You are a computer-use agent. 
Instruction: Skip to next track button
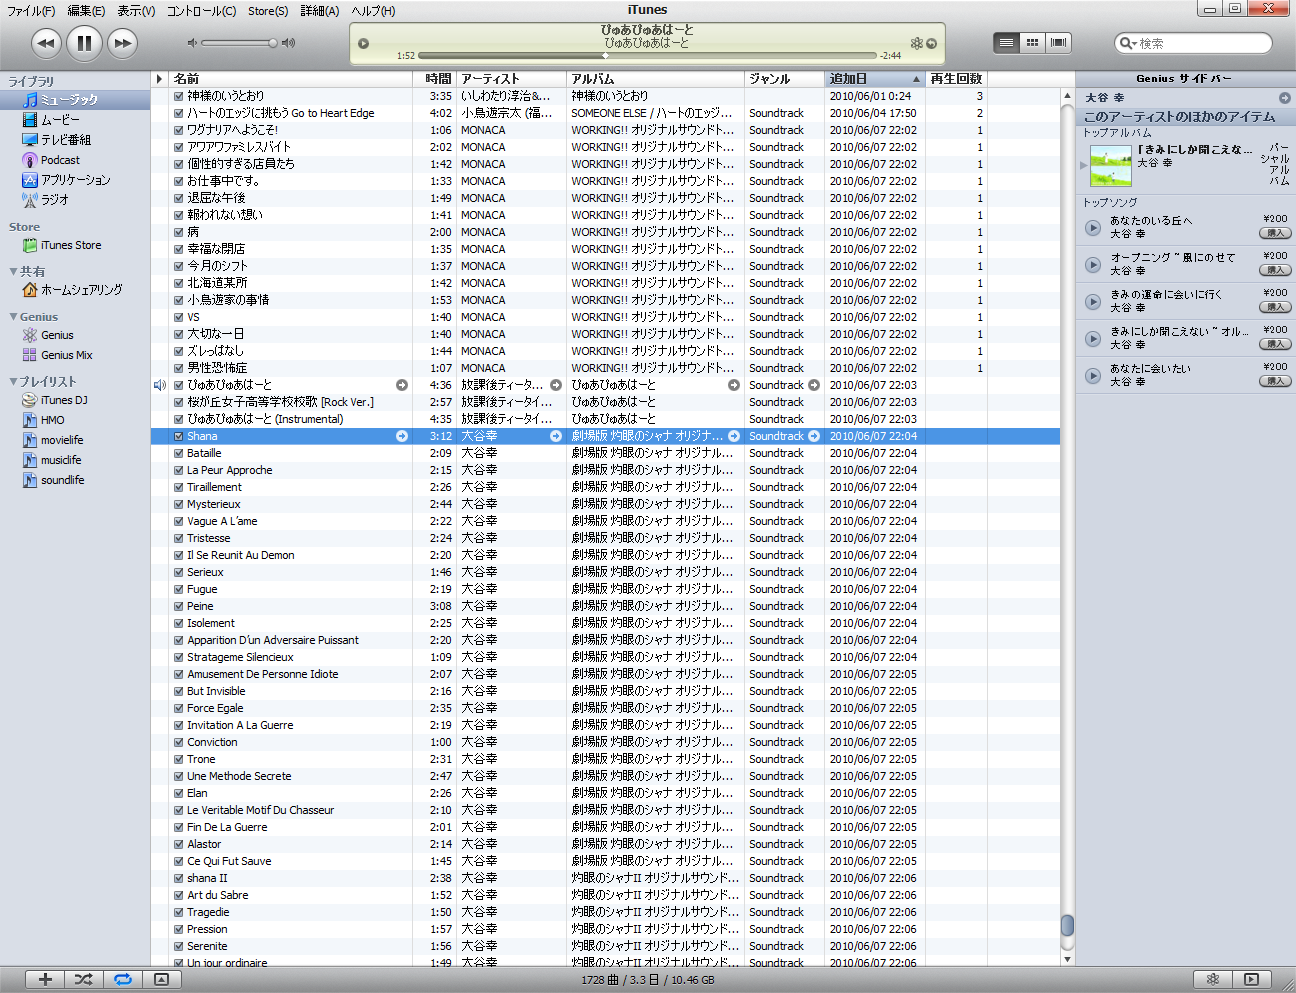[123, 43]
